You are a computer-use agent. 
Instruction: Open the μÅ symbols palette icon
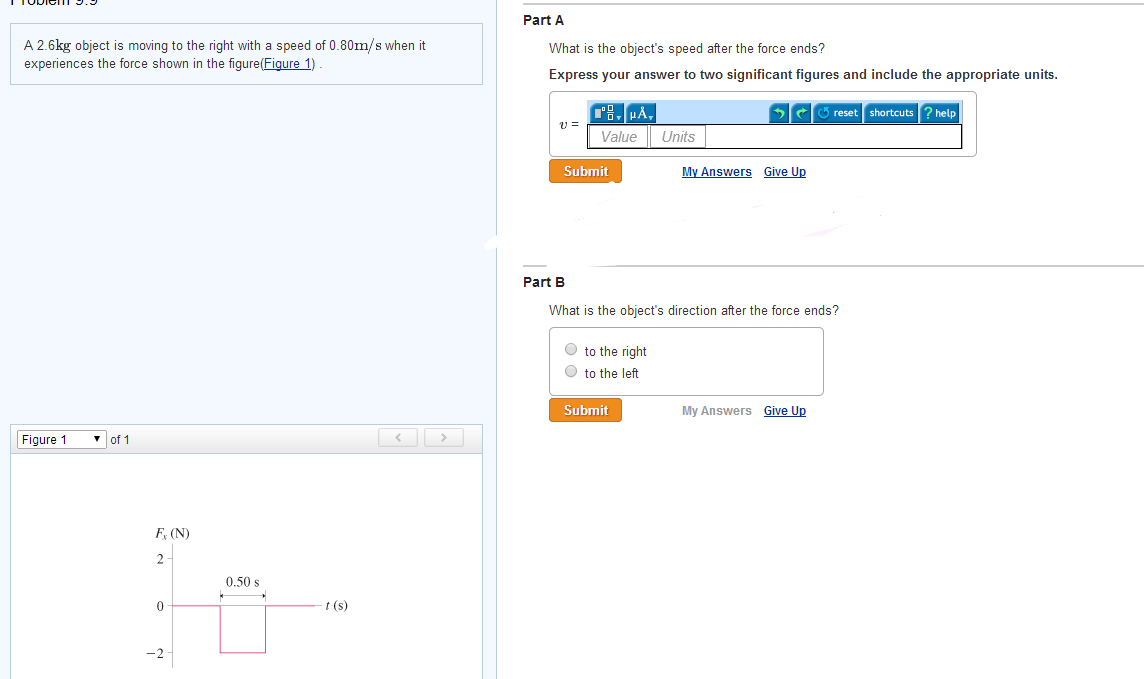(637, 112)
